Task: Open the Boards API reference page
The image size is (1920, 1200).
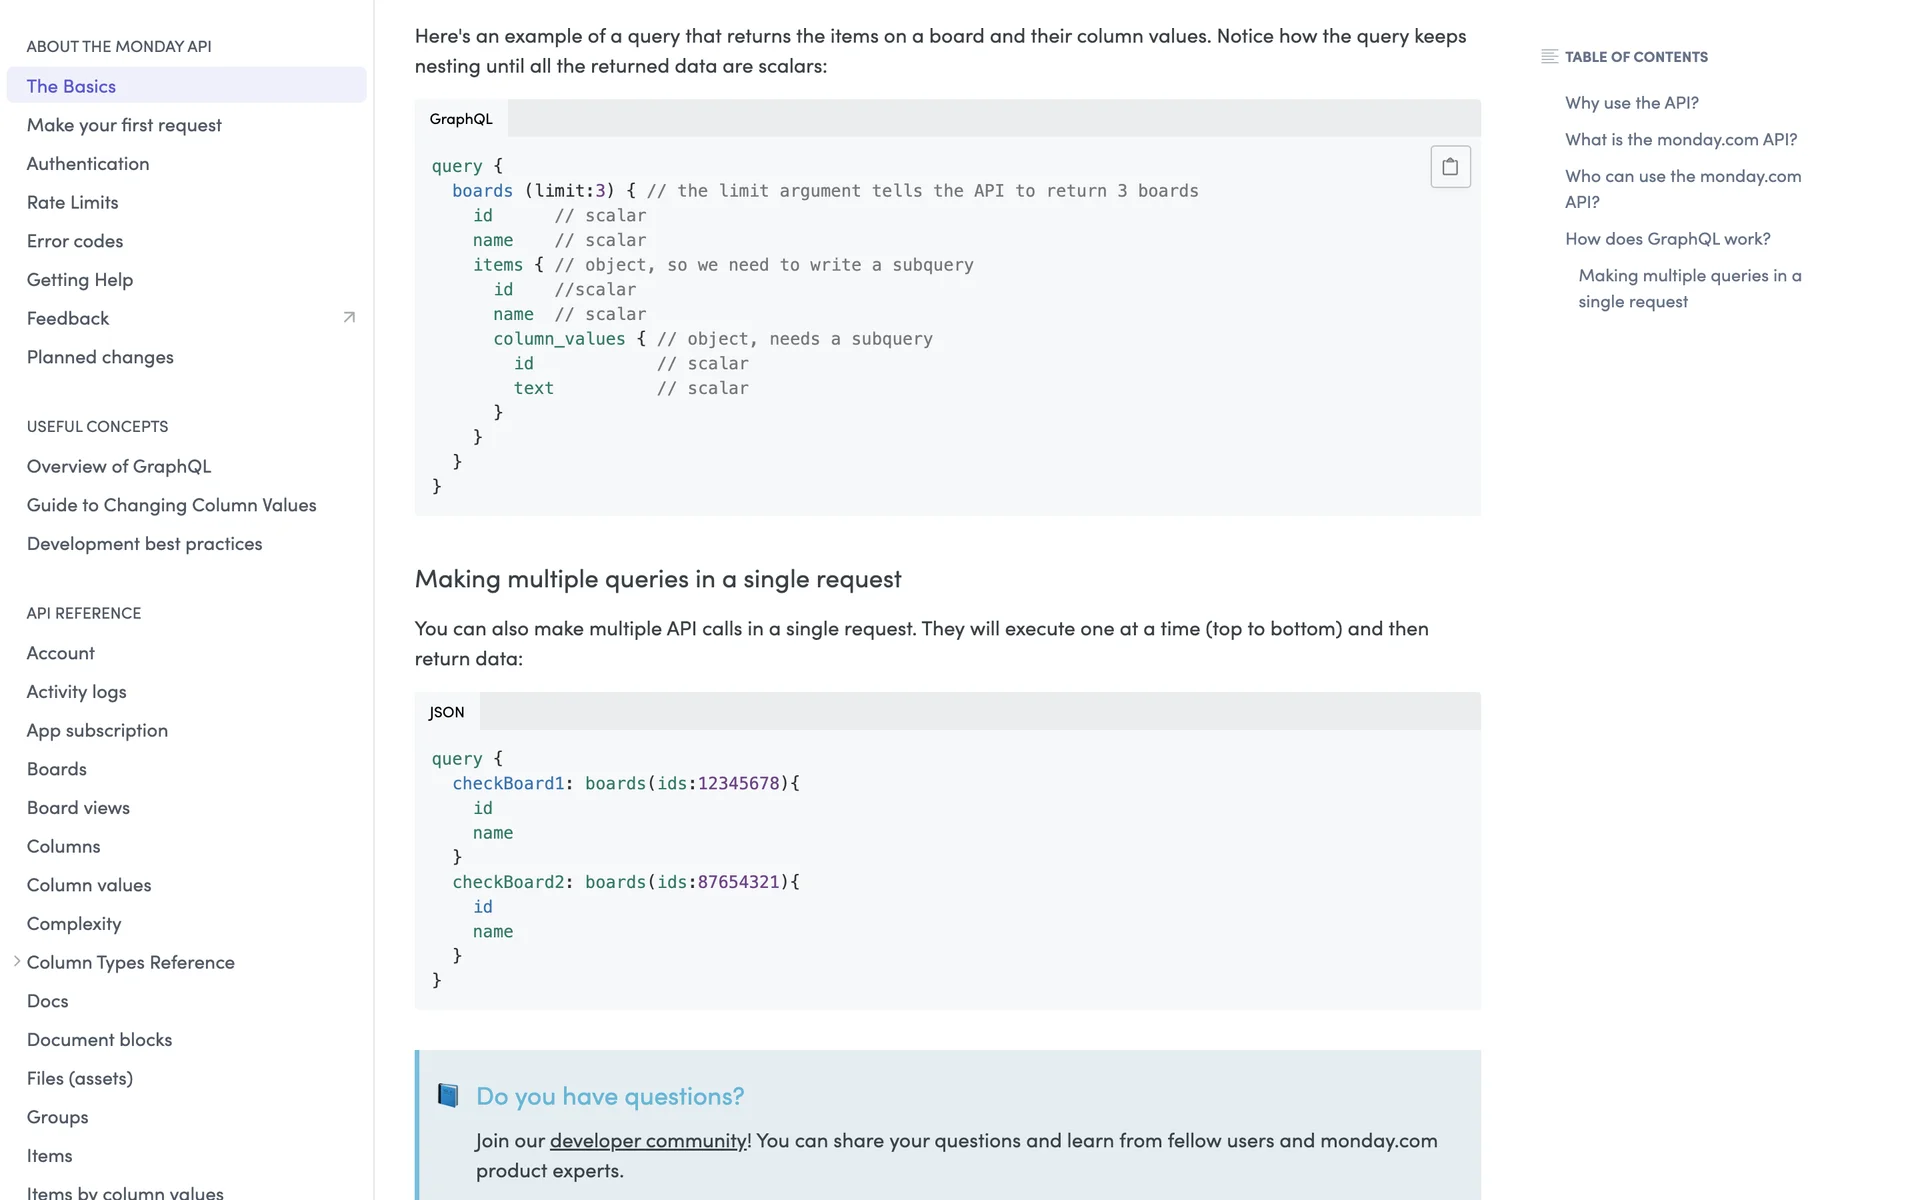Action: pos(57,770)
